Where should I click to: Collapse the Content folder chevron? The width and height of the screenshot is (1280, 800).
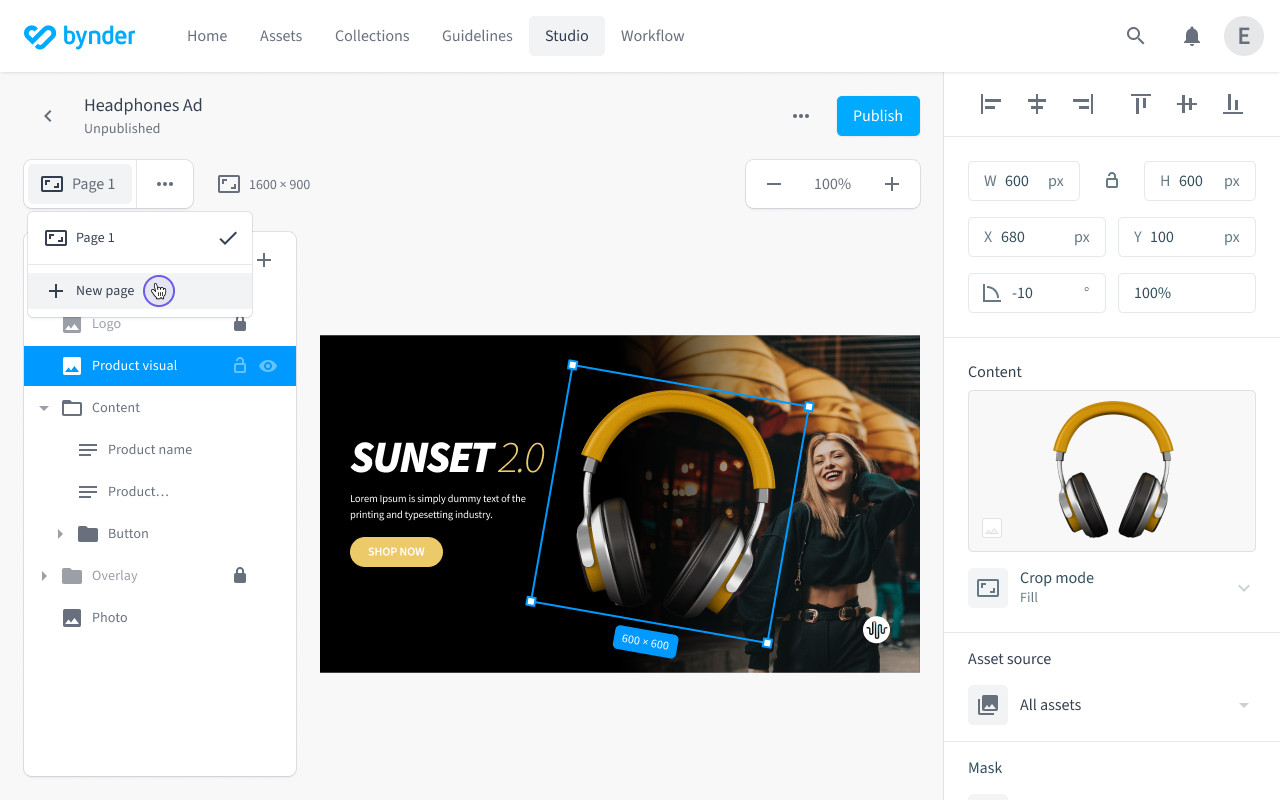pos(43,407)
